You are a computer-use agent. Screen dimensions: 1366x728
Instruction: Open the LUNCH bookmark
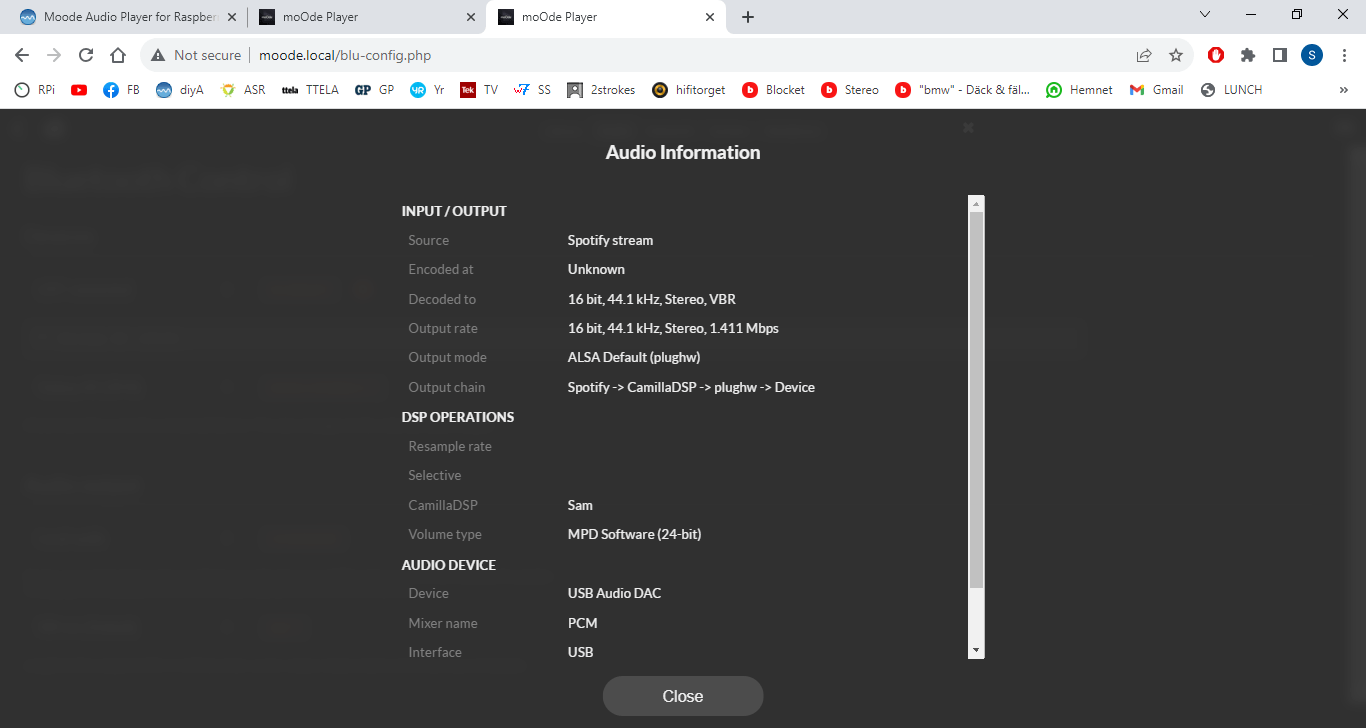[x=1231, y=90]
